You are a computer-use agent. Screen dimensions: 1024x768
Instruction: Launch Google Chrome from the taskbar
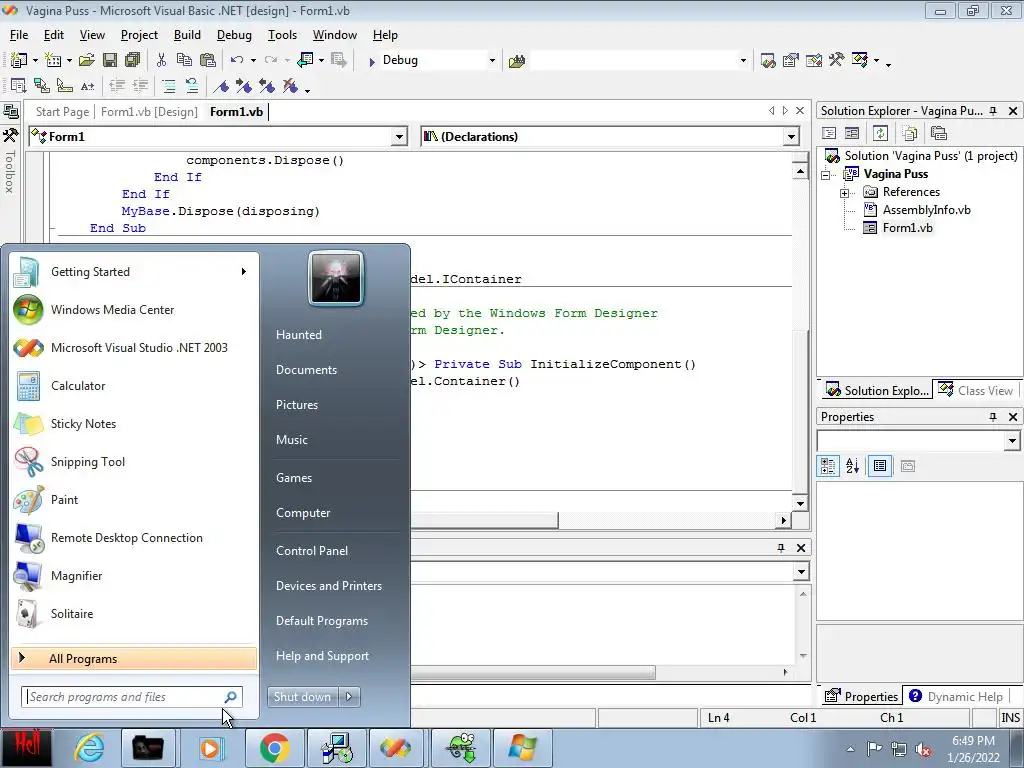click(x=274, y=748)
